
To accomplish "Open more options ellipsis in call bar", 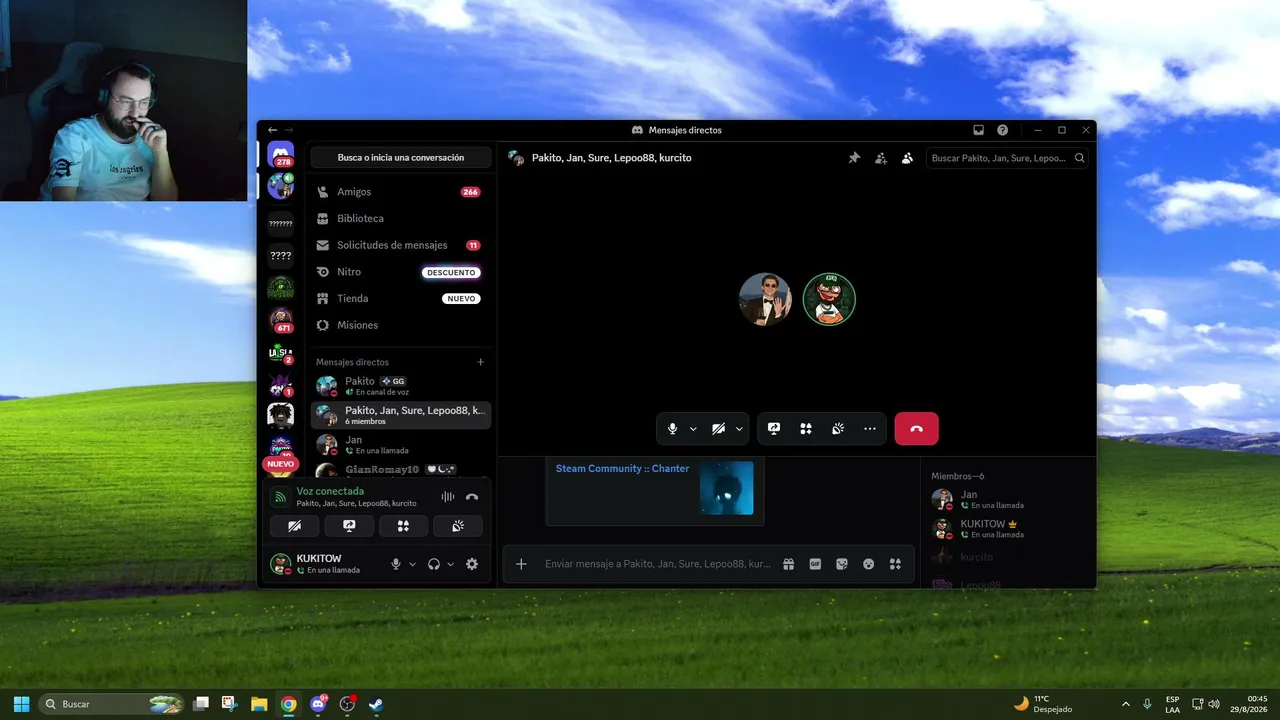I will pos(870,429).
